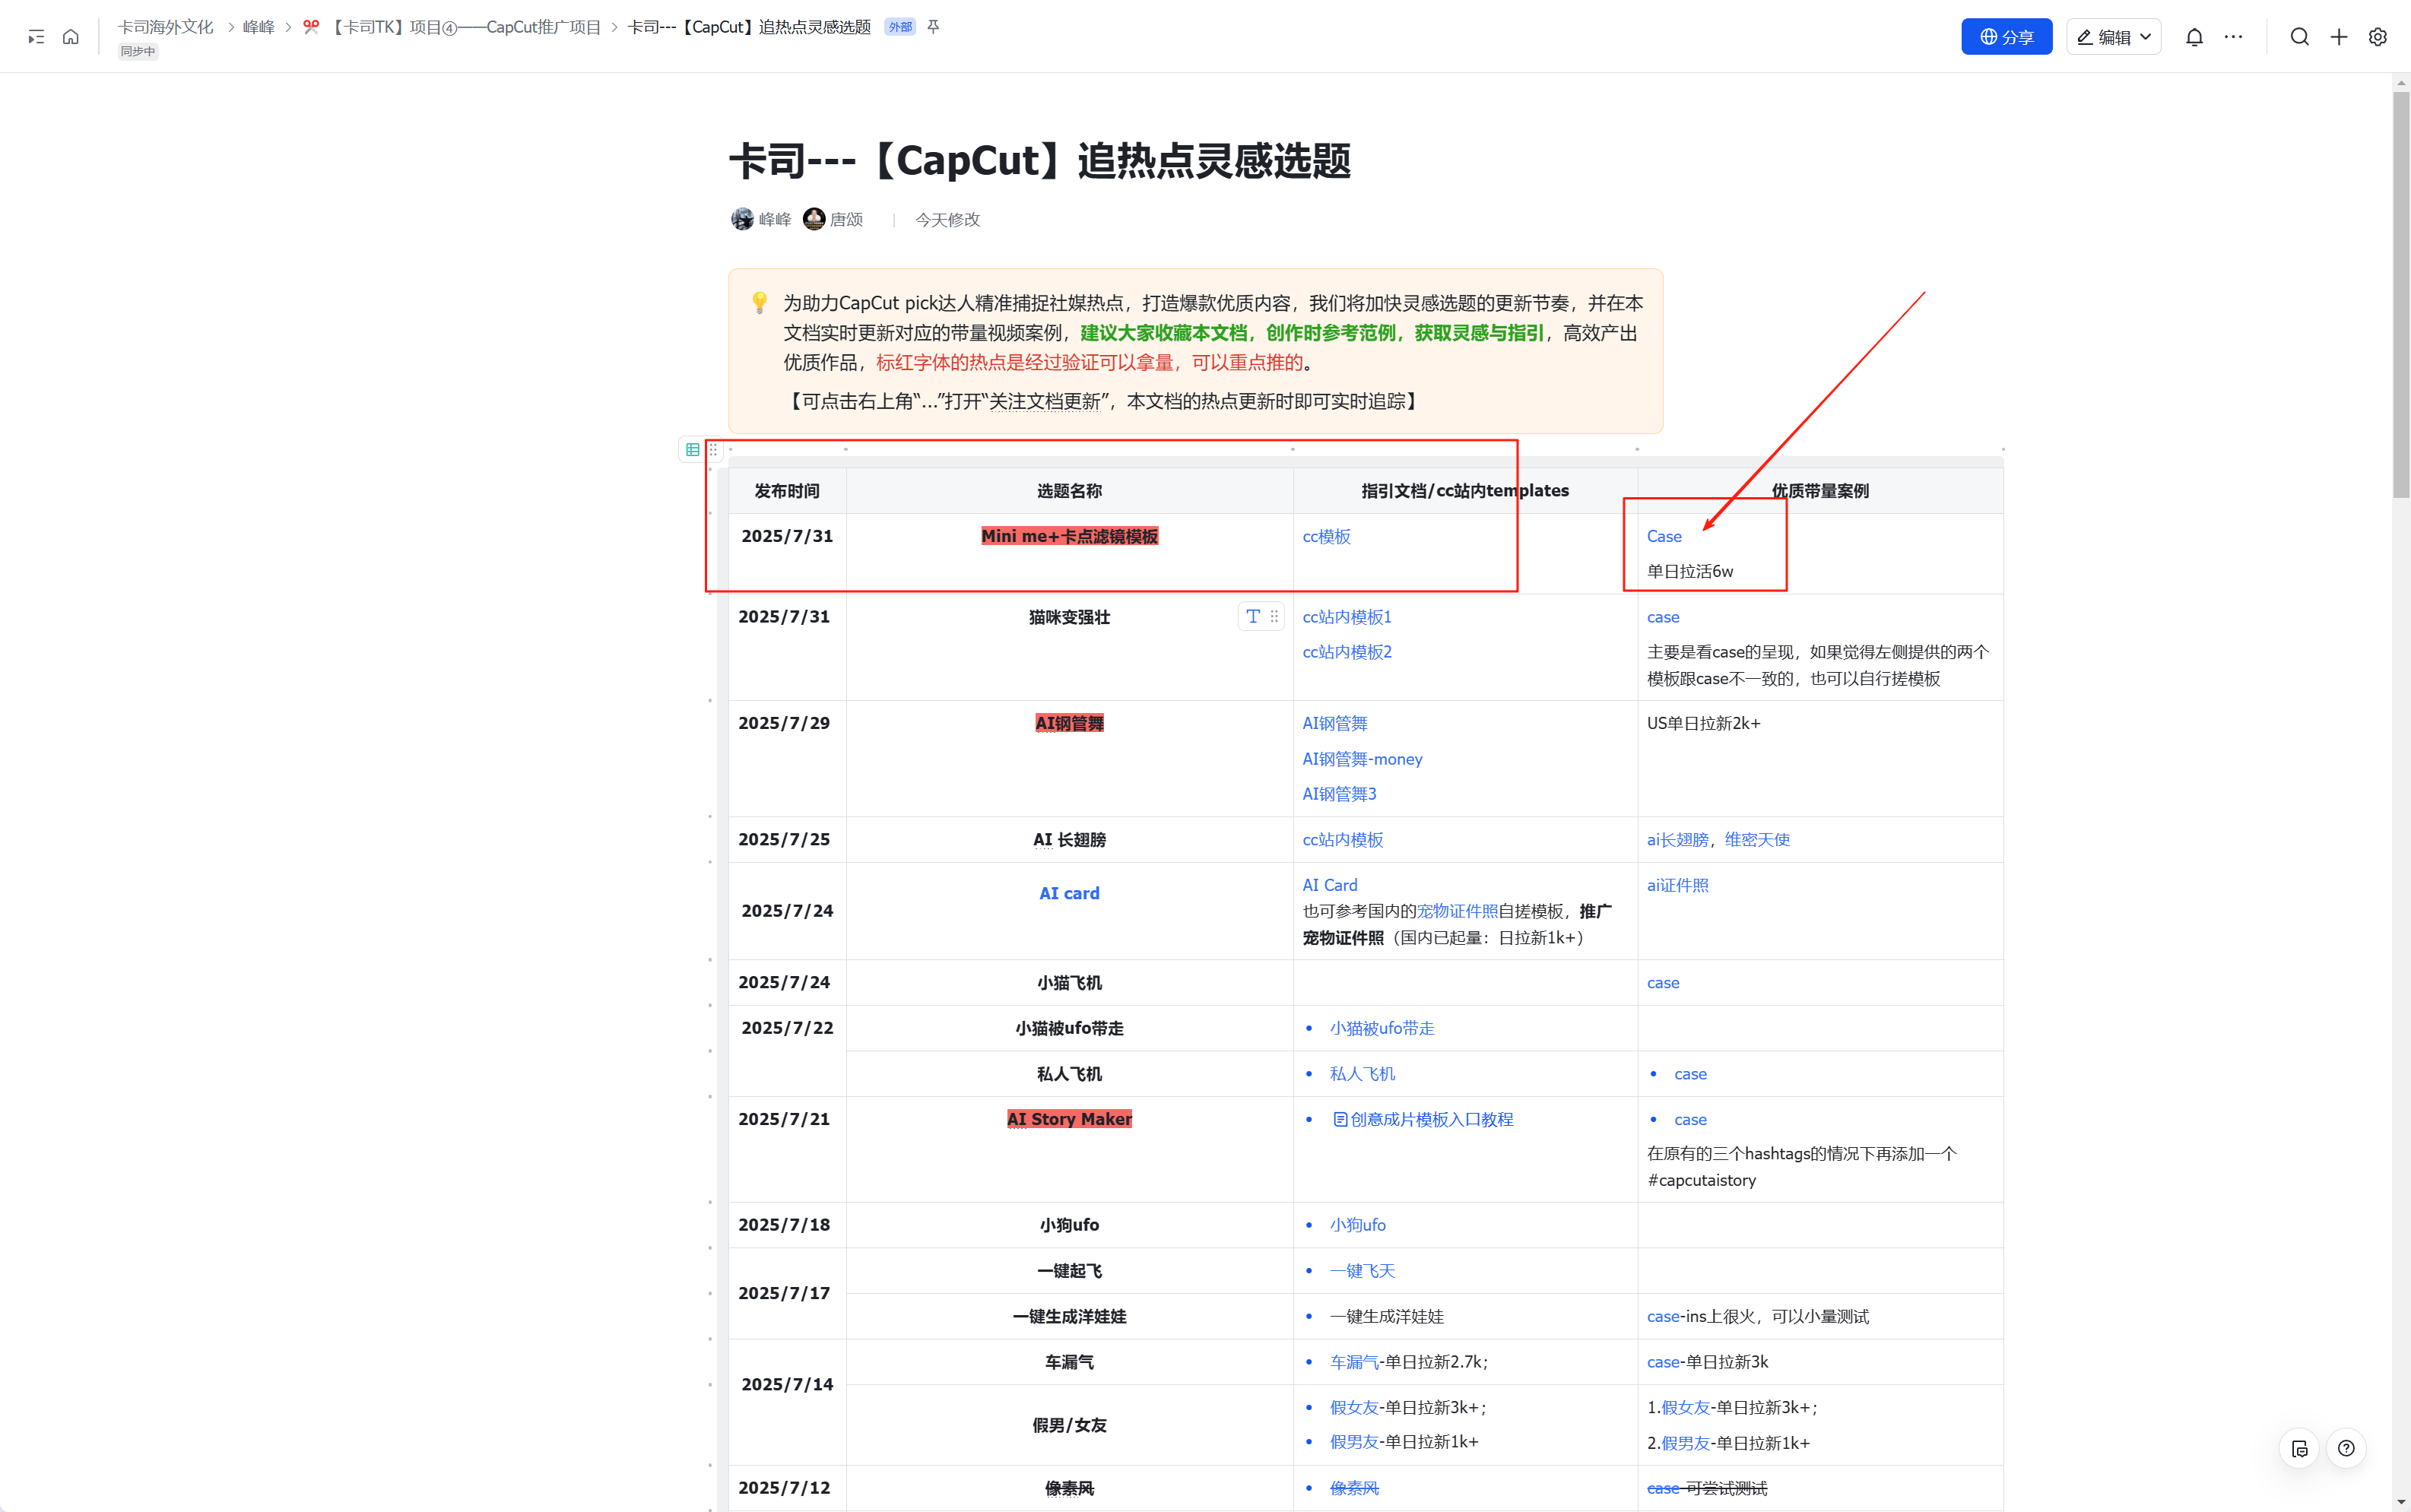Viewport: 2411px width, 1512px height.
Task: Open the more options ellipsis menu
Action: coord(2233,37)
